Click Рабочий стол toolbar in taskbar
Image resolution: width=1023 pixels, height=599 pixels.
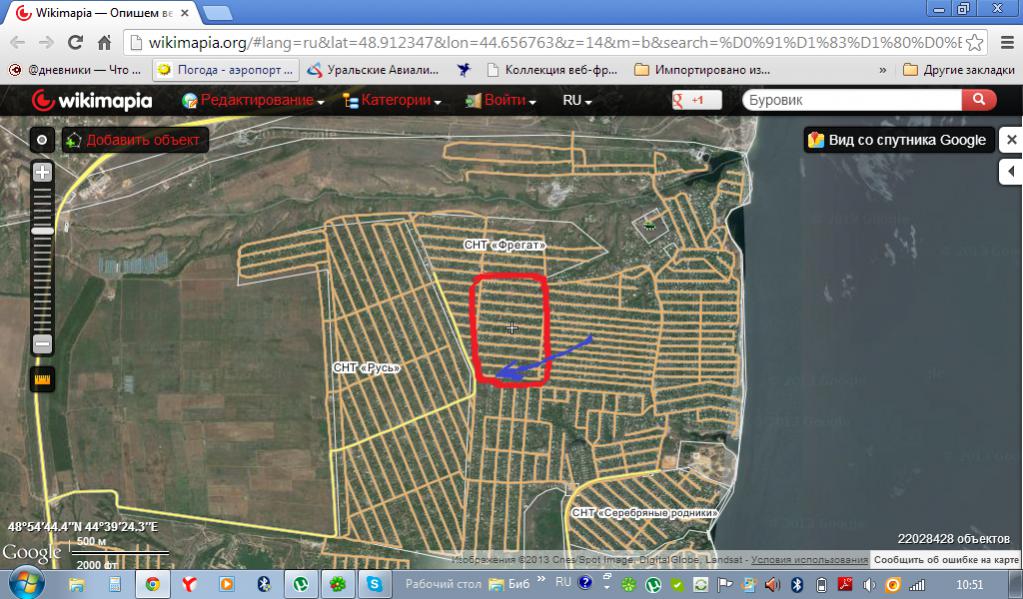[443, 584]
